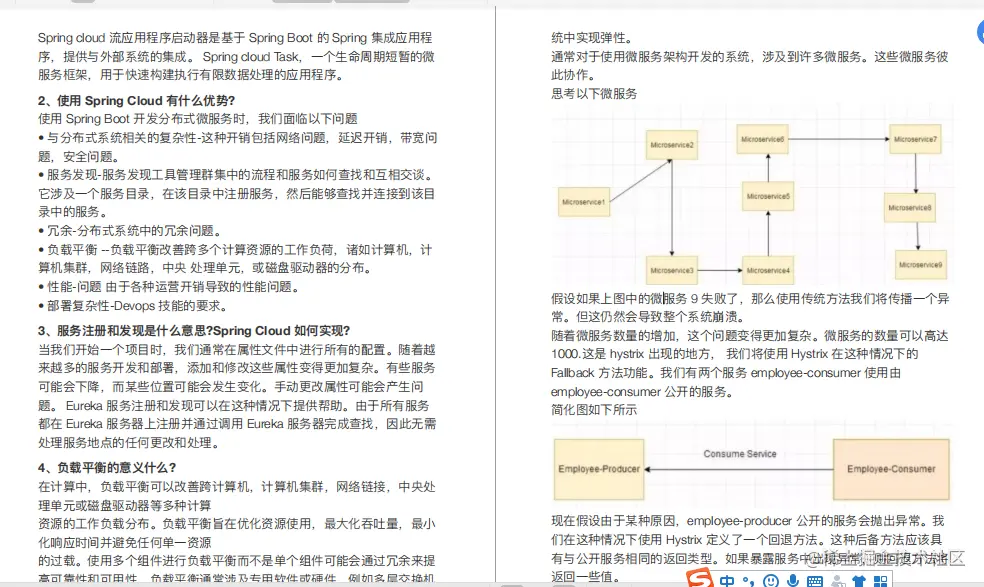984x587 pixels.
Task: Click the 'Consume Service' arrow label
Action: click(739, 454)
